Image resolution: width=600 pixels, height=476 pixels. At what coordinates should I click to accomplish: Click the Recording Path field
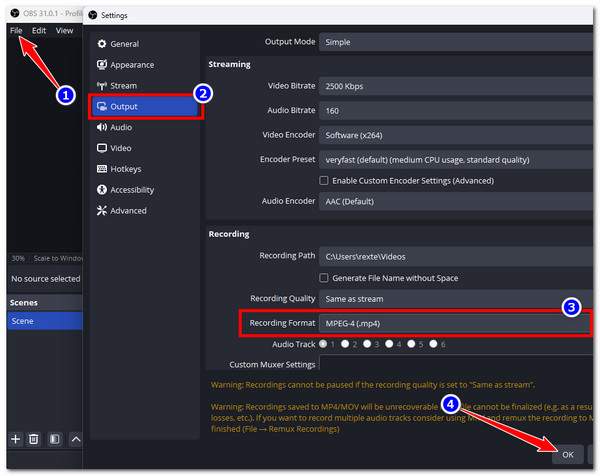(456, 256)
